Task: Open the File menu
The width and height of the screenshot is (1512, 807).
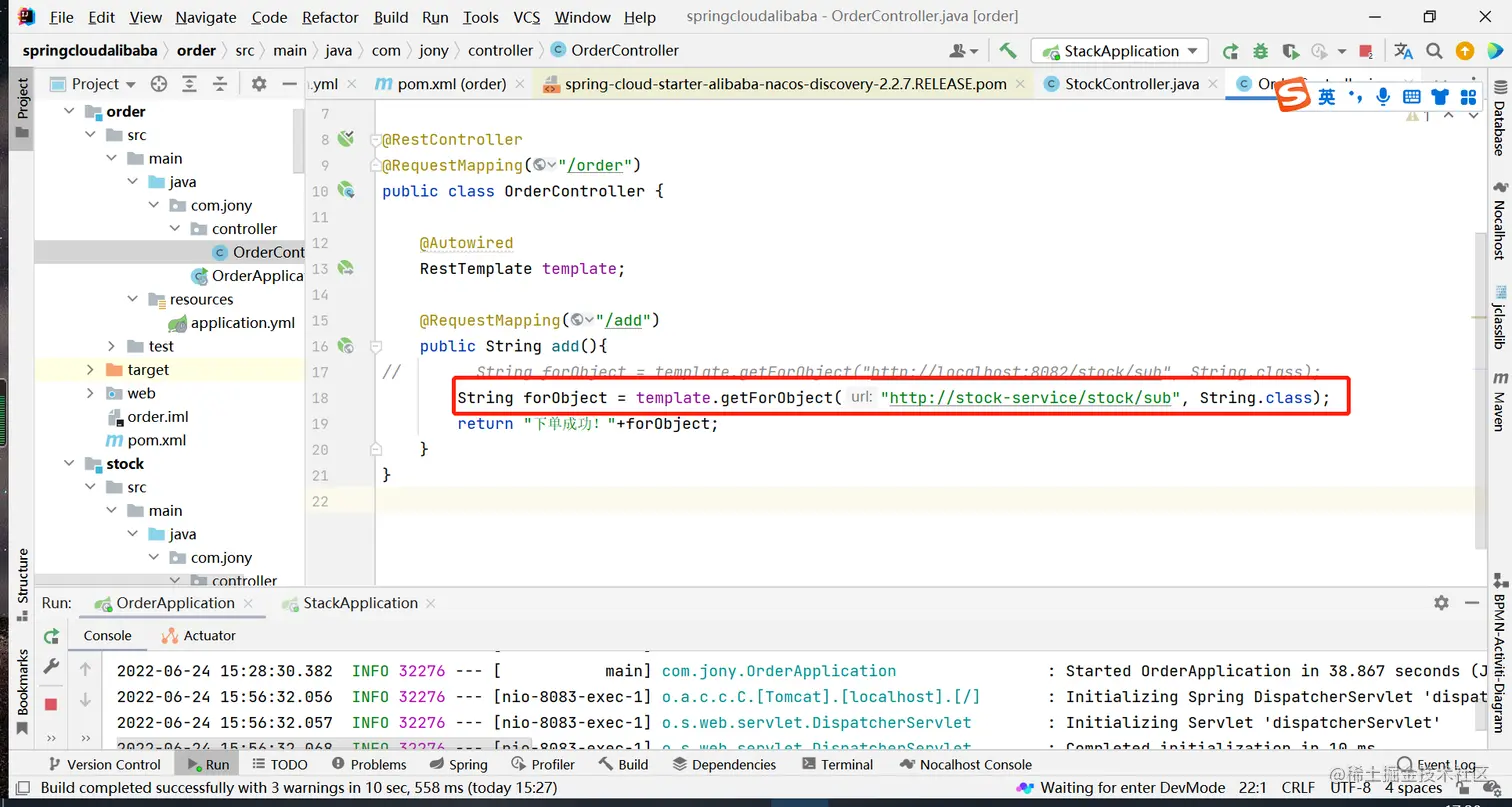Action: [61, 17]
